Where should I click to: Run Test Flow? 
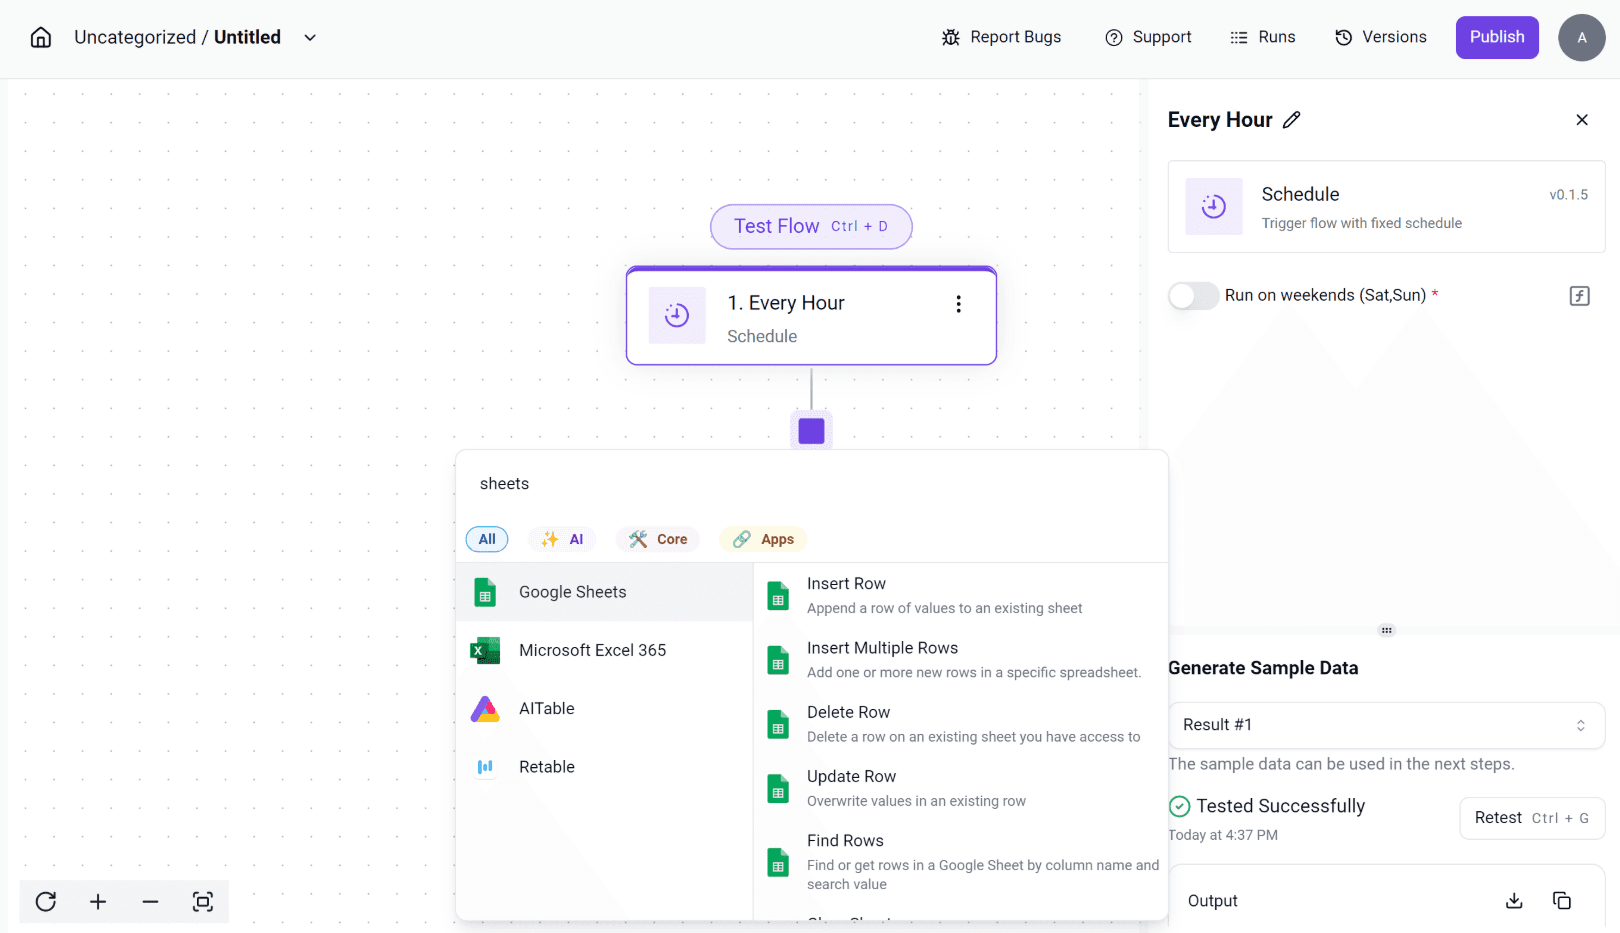pyautogui.click(x=810, y=226)
